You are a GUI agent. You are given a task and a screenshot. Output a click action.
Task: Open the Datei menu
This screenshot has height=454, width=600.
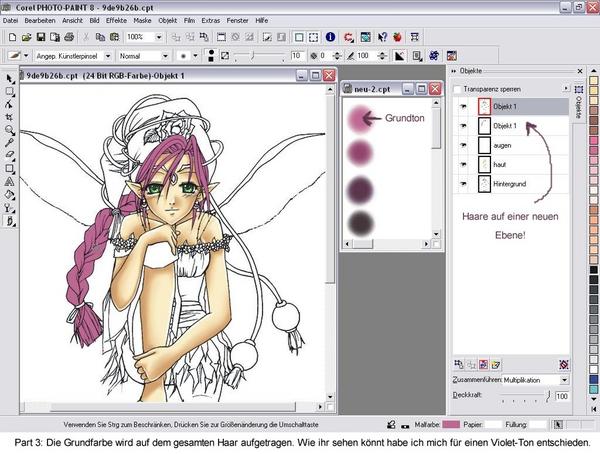point(10,20)
